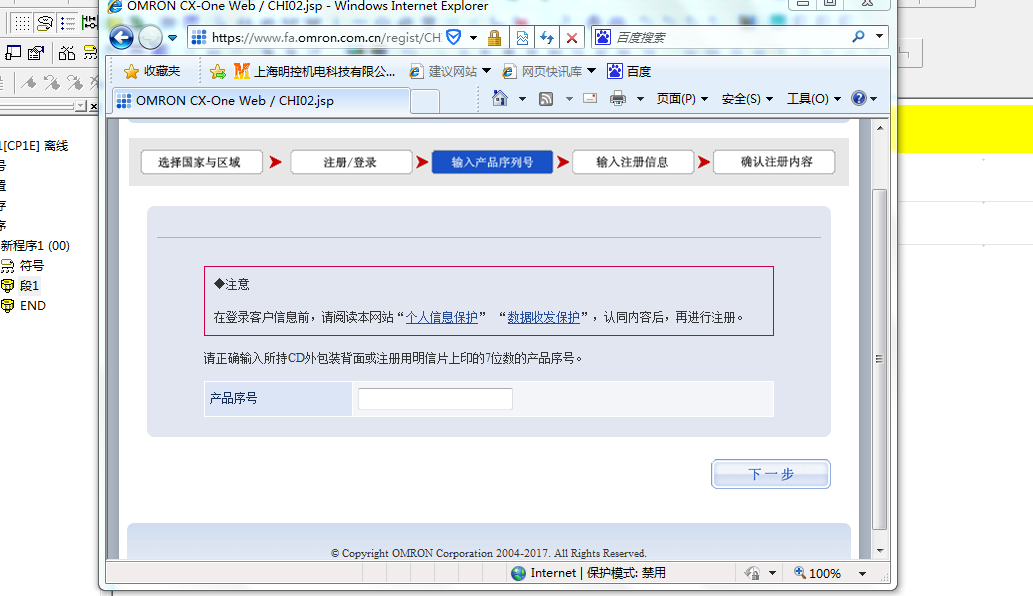Open the 工具(O) tools dropdown
Screen dimensions: 1033x596
coord(813,99)
